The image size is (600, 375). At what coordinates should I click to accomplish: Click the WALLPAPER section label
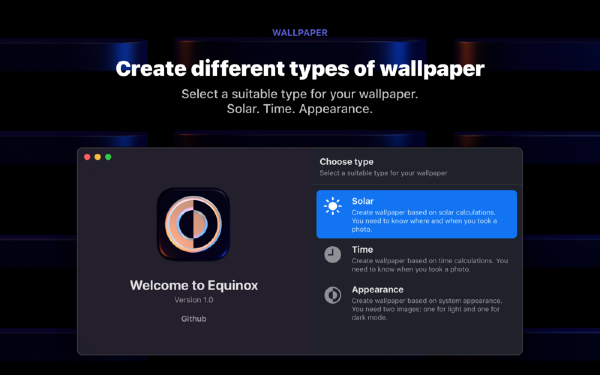pos(300,33)
